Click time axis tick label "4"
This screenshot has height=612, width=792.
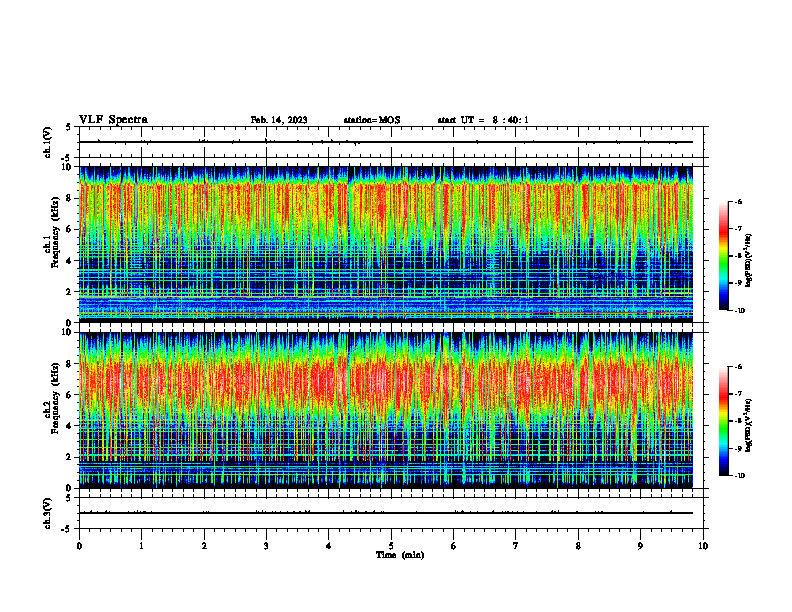[x=329, y=546]
